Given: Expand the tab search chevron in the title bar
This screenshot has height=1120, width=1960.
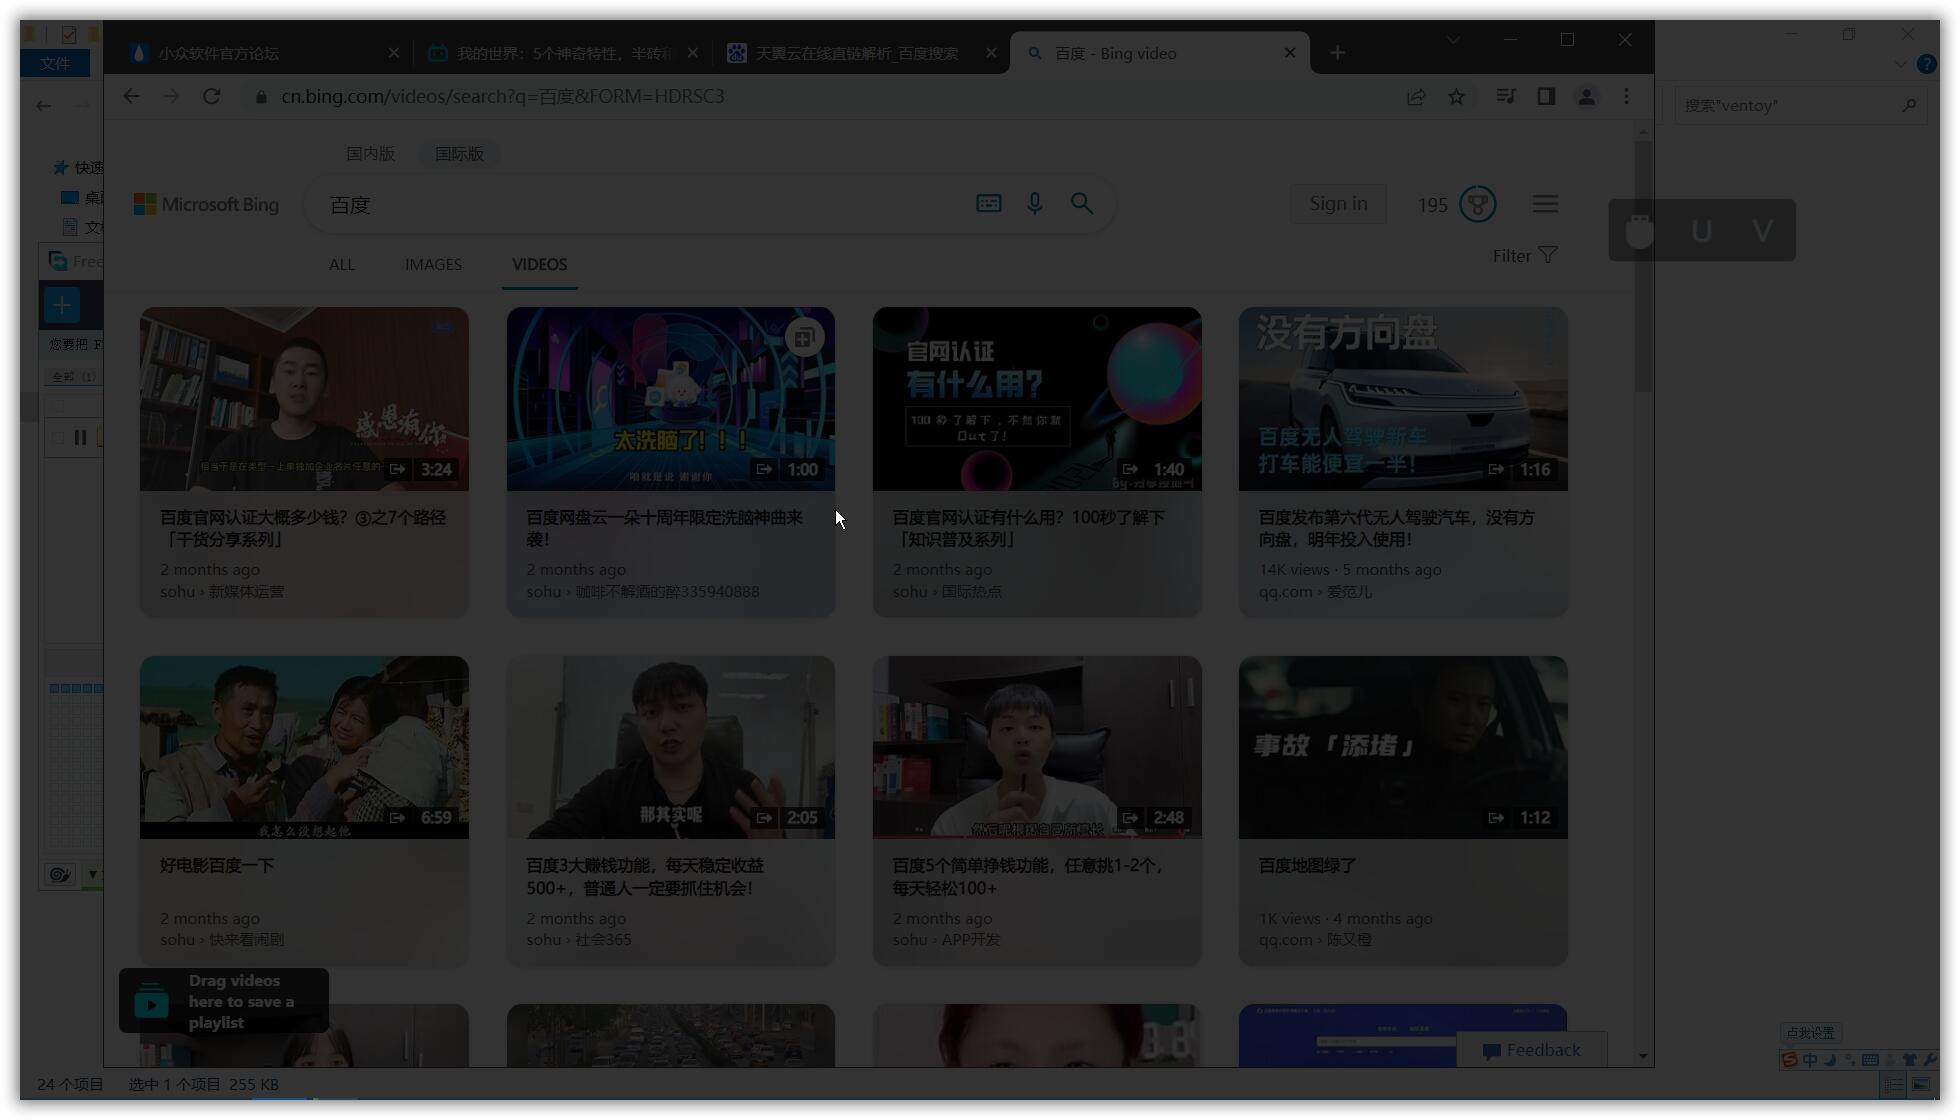Looking at the screenshot, I should pyautogui.click(x=1453, y=40).
